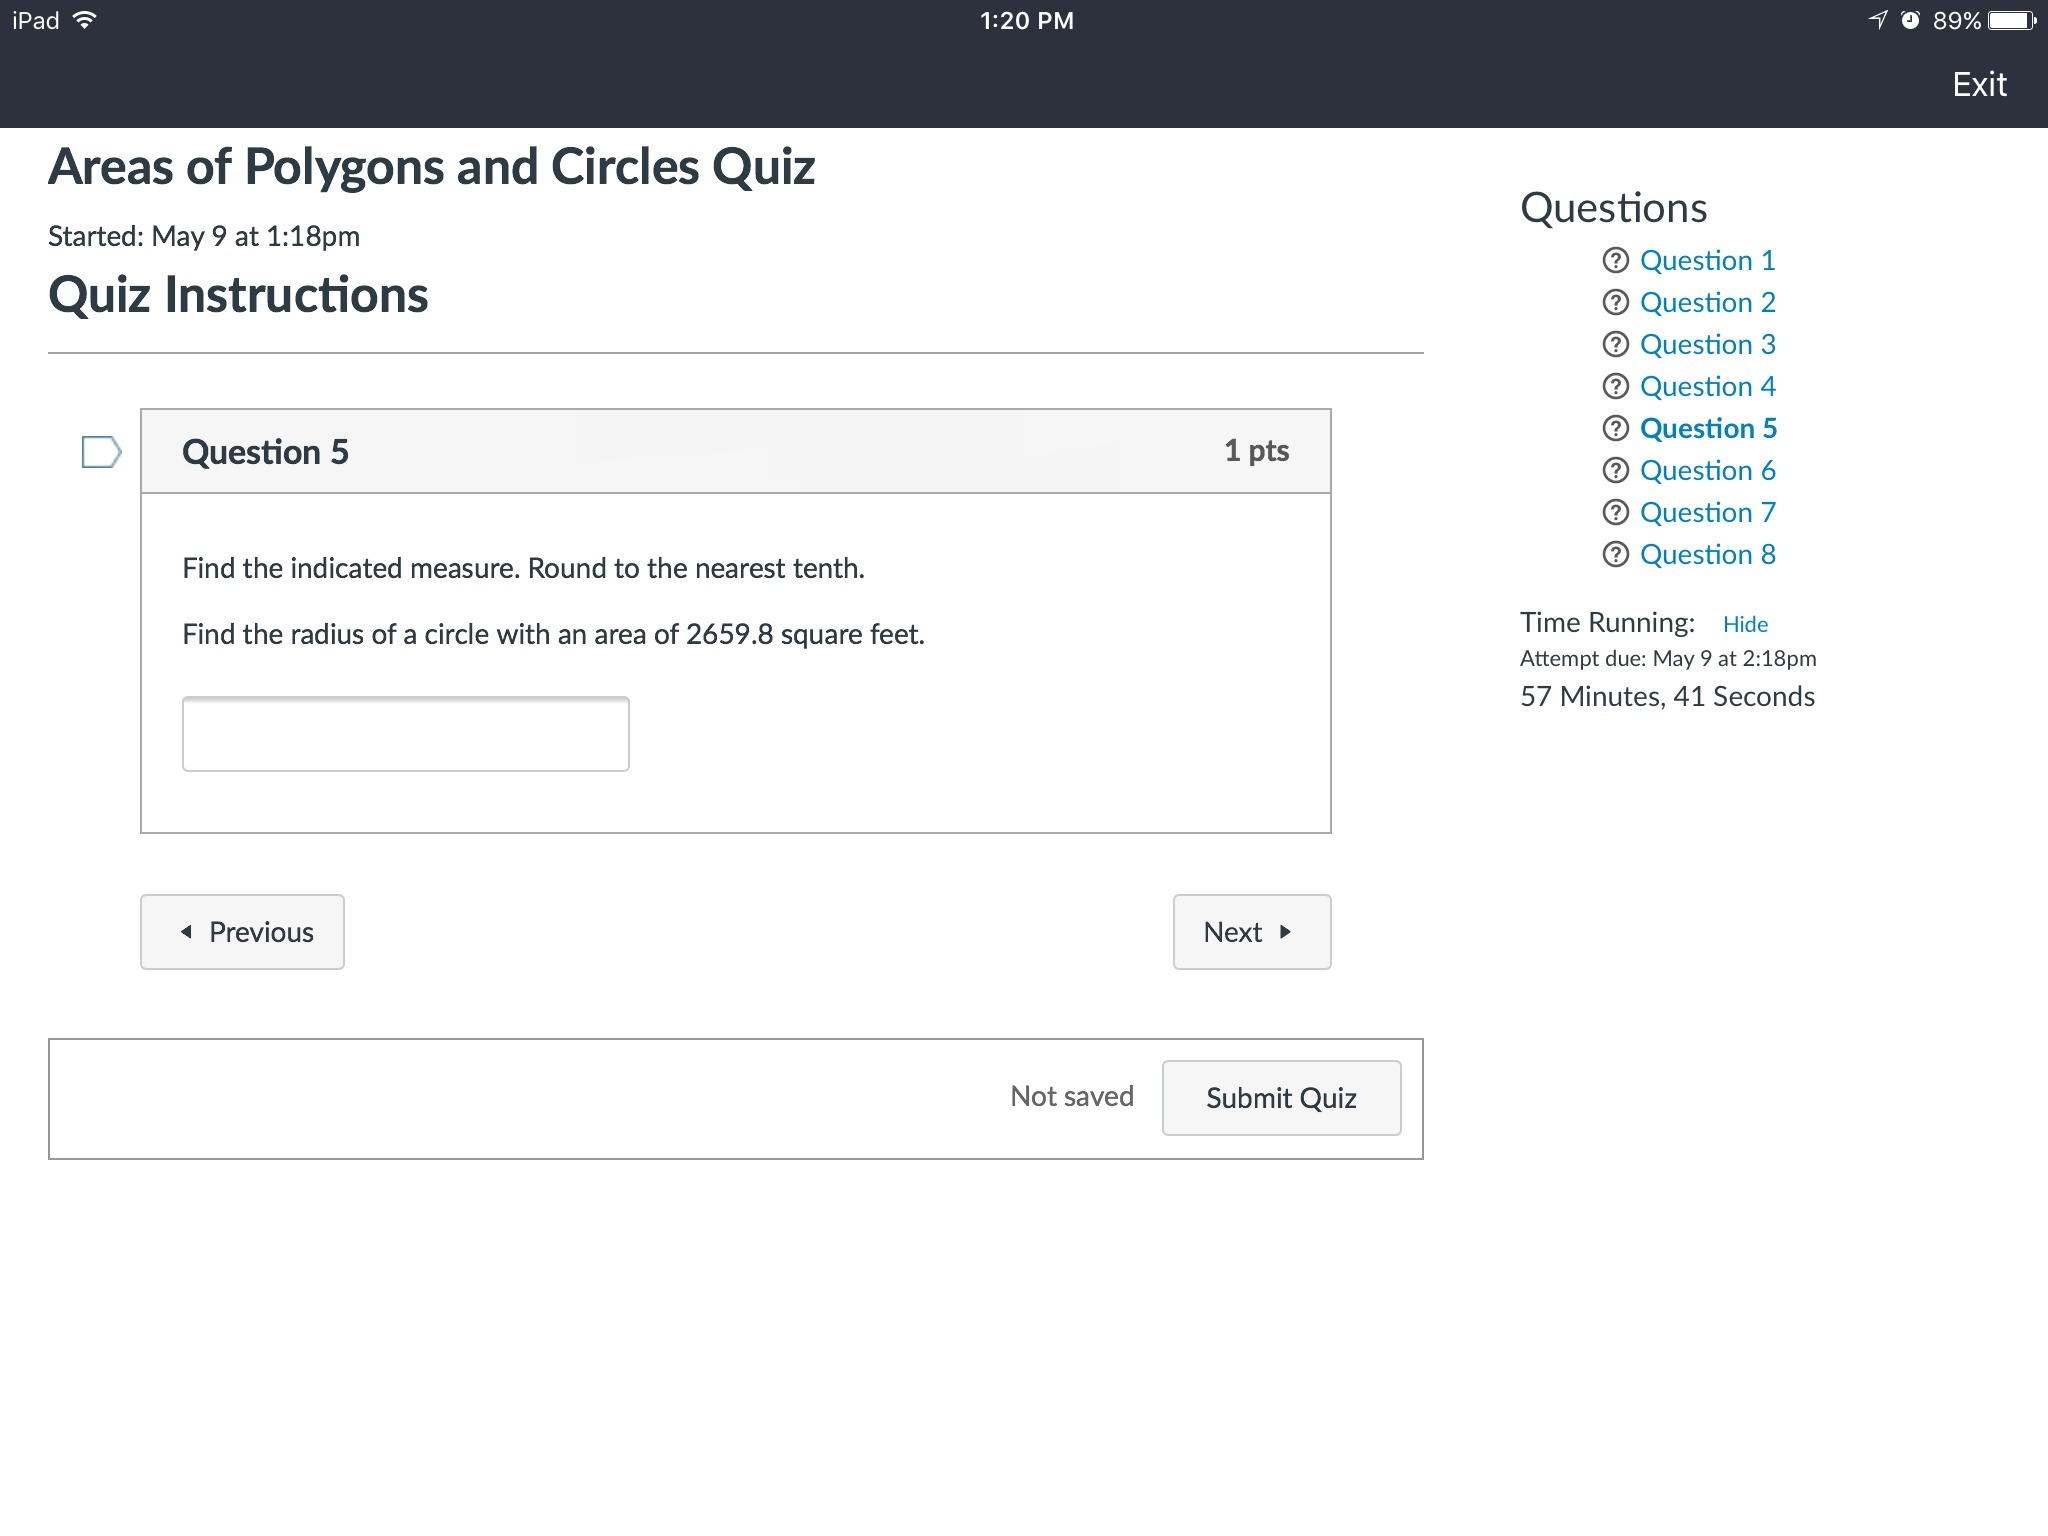Click the right arrow on the Next button
Viewport: 2048px width, 1536px height.
pyautogui.click(x=1286, y=932)
